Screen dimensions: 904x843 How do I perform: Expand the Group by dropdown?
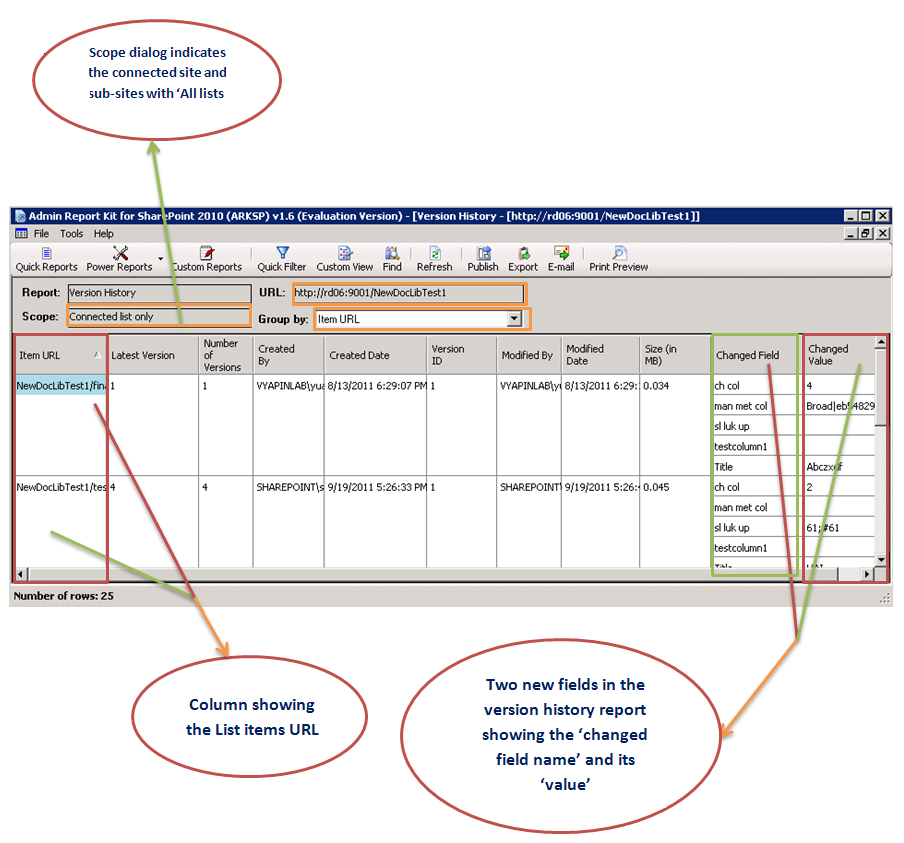(514, 319)
